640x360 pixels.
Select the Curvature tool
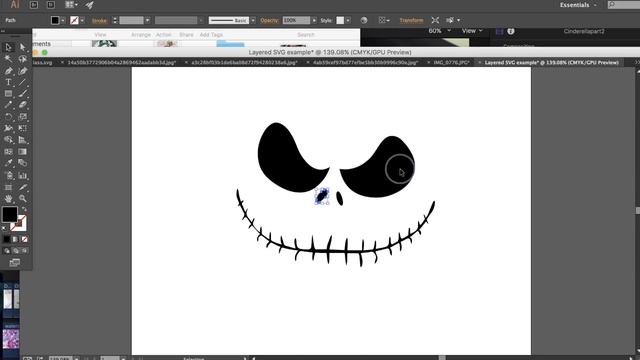tap(23, 71)
